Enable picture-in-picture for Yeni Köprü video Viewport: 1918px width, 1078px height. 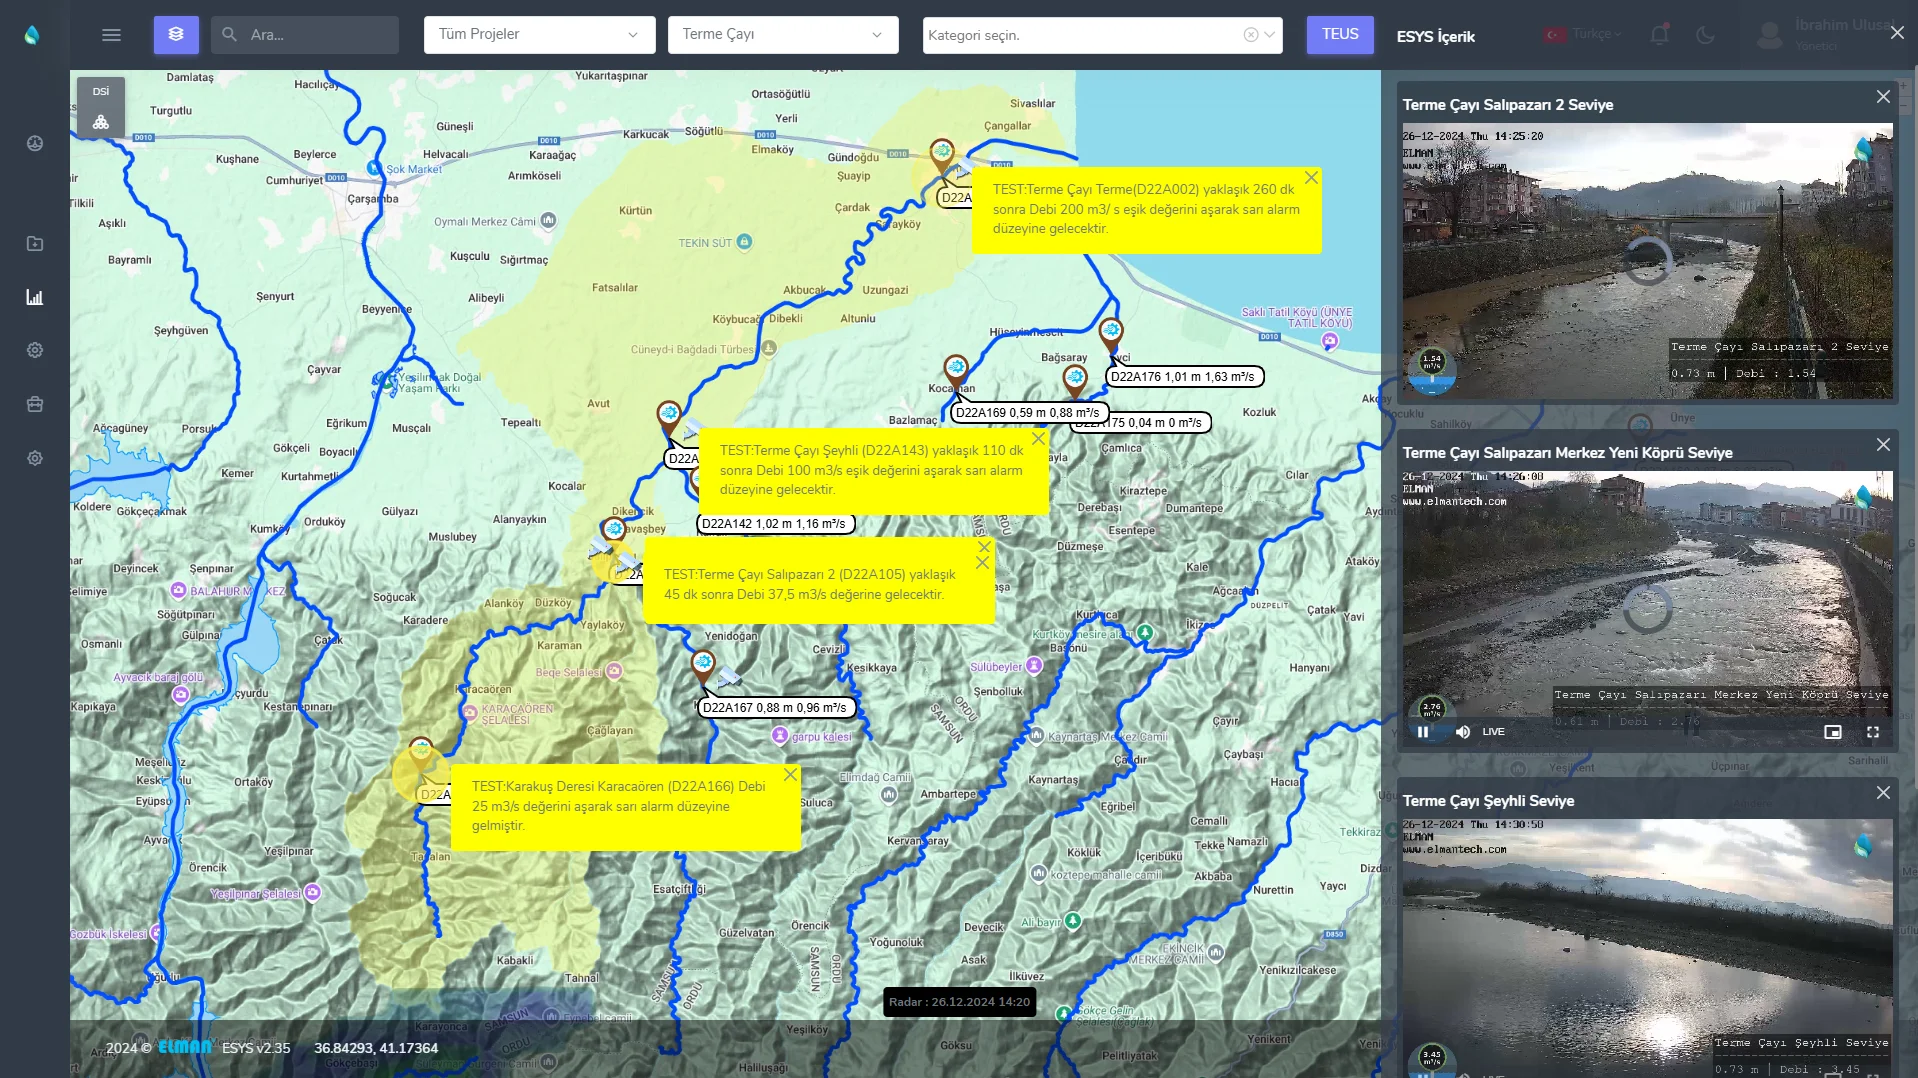1832,732
